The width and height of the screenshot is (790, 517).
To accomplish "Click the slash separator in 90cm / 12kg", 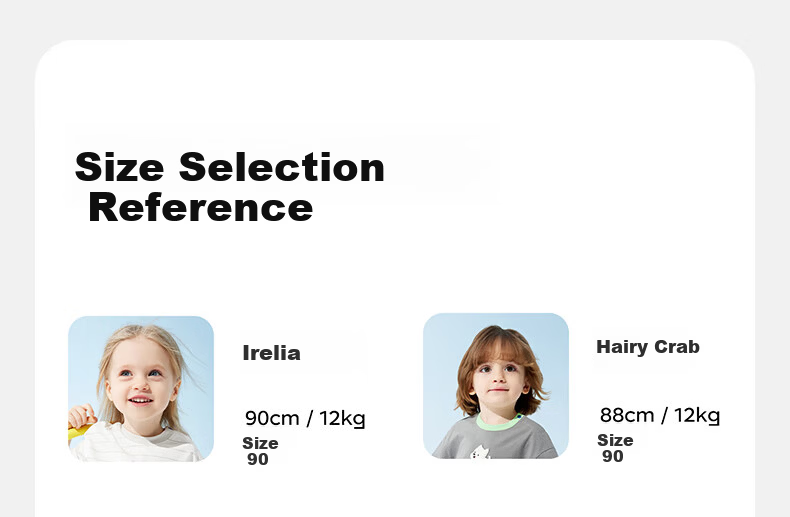I will [309, 418].
